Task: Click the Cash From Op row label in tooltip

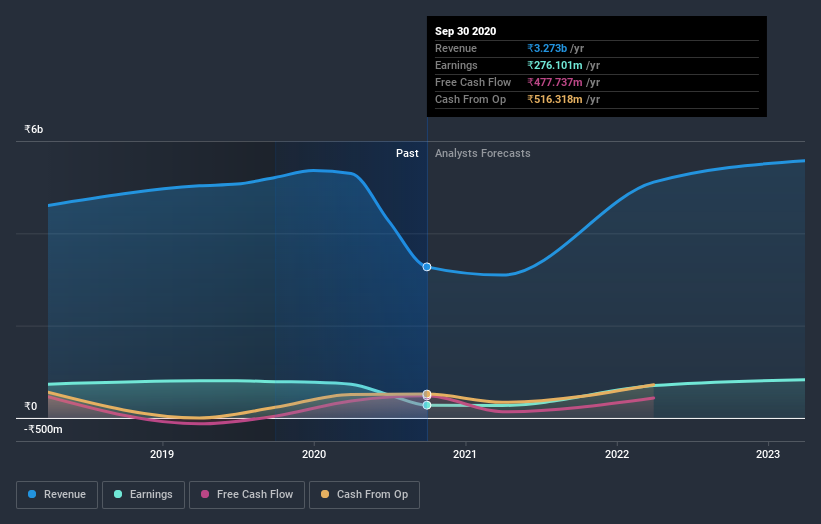Action: pyautogui.click(x=470, y=99)
